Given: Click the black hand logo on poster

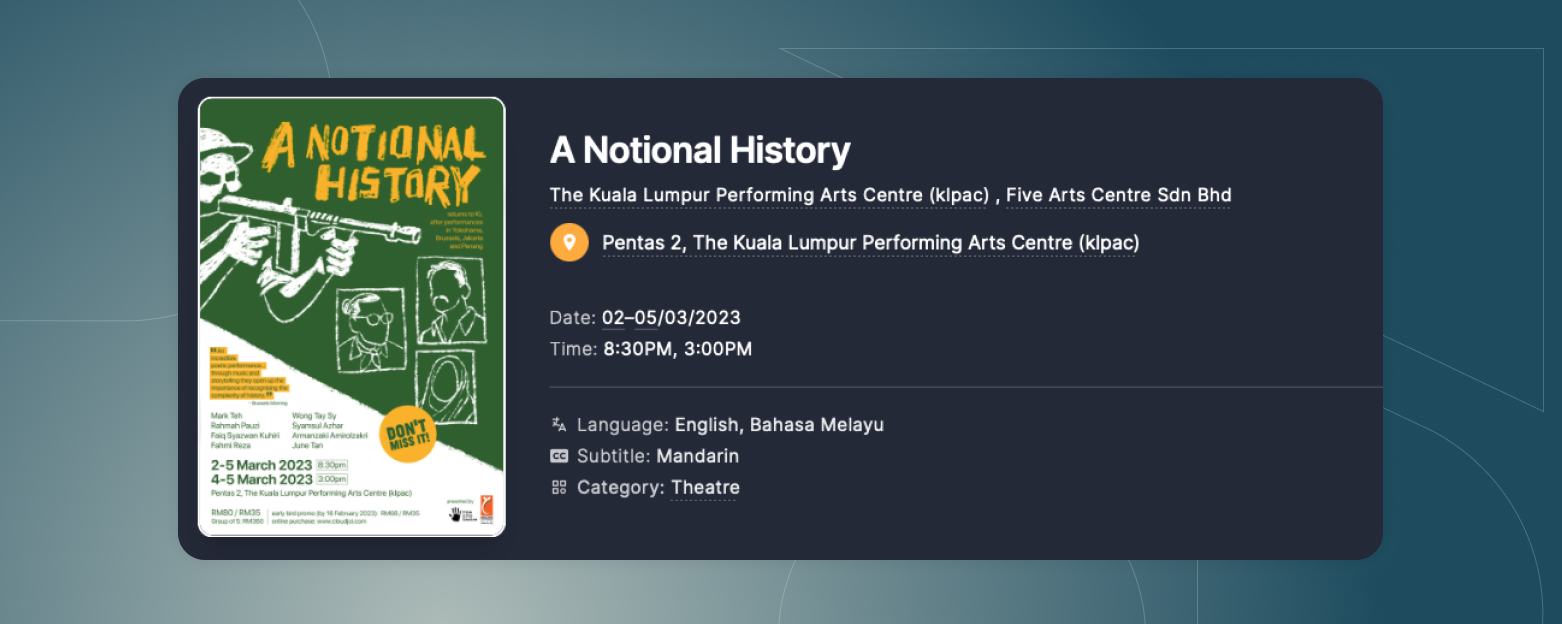Looking at the screenshot, I should pos(456,514).
